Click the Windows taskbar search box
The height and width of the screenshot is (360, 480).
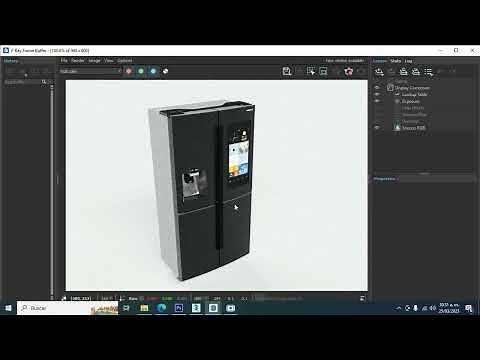68,308
